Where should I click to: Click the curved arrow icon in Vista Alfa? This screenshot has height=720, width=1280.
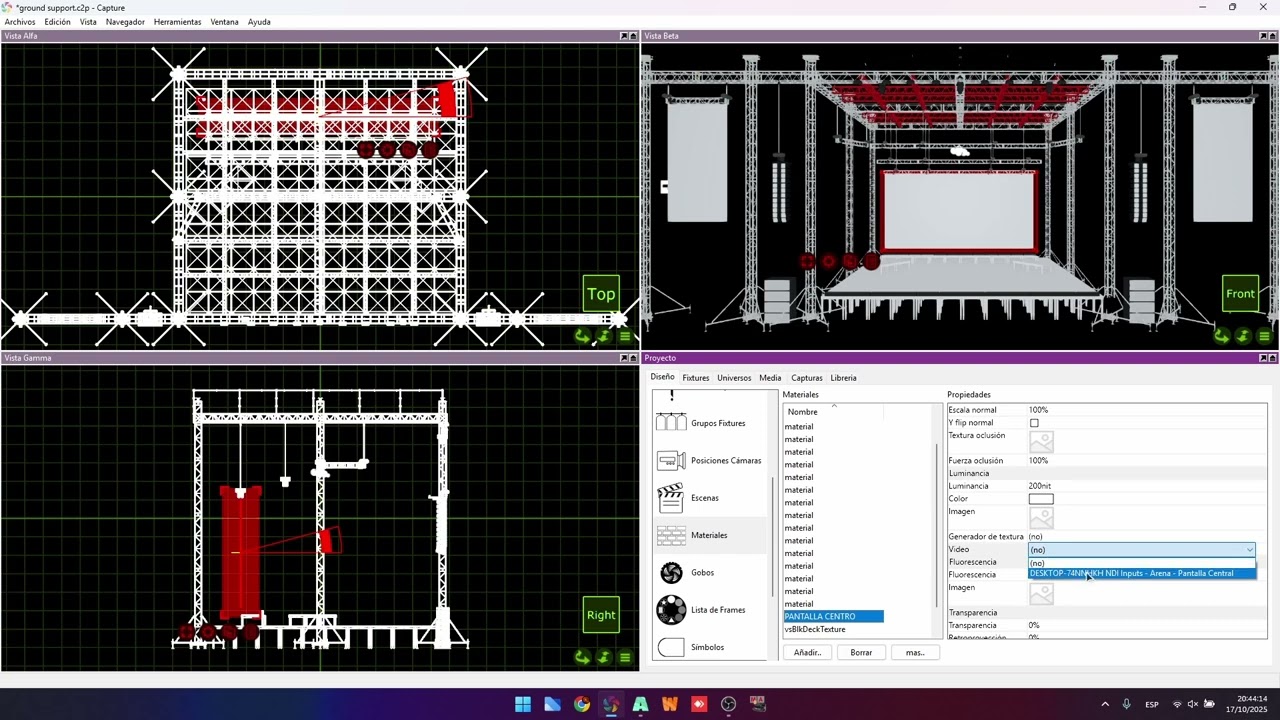coord(582,337)
